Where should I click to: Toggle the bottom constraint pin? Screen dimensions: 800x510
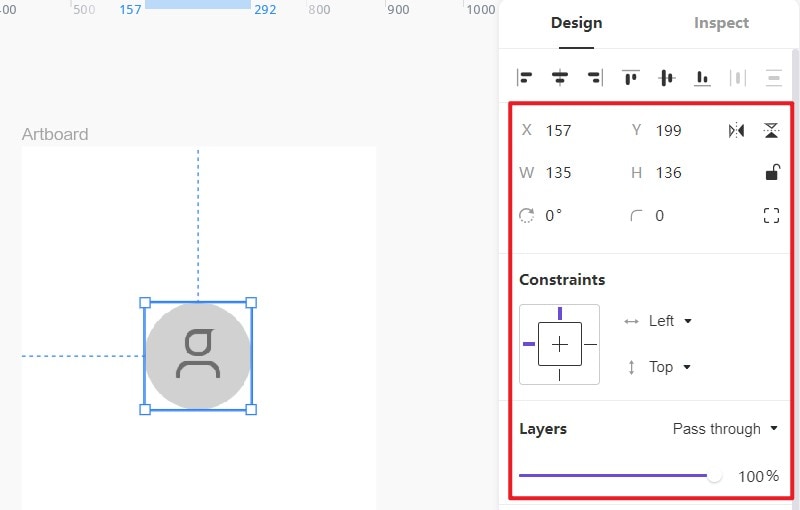[x=560, y=375]
